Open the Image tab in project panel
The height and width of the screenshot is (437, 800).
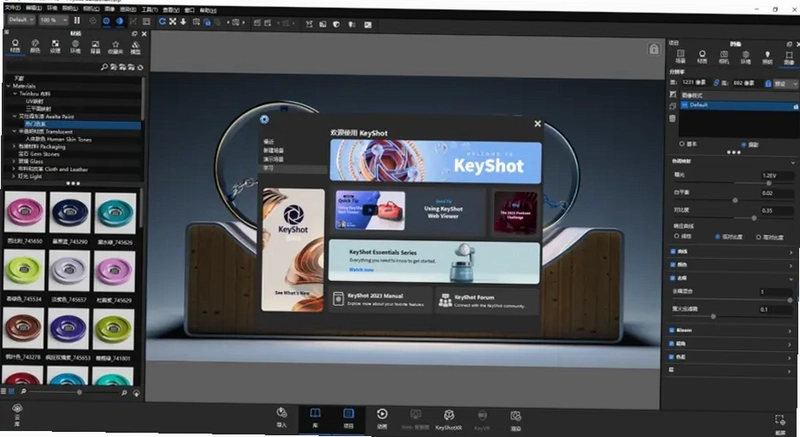pyautogui.click(x=789, y=59)
